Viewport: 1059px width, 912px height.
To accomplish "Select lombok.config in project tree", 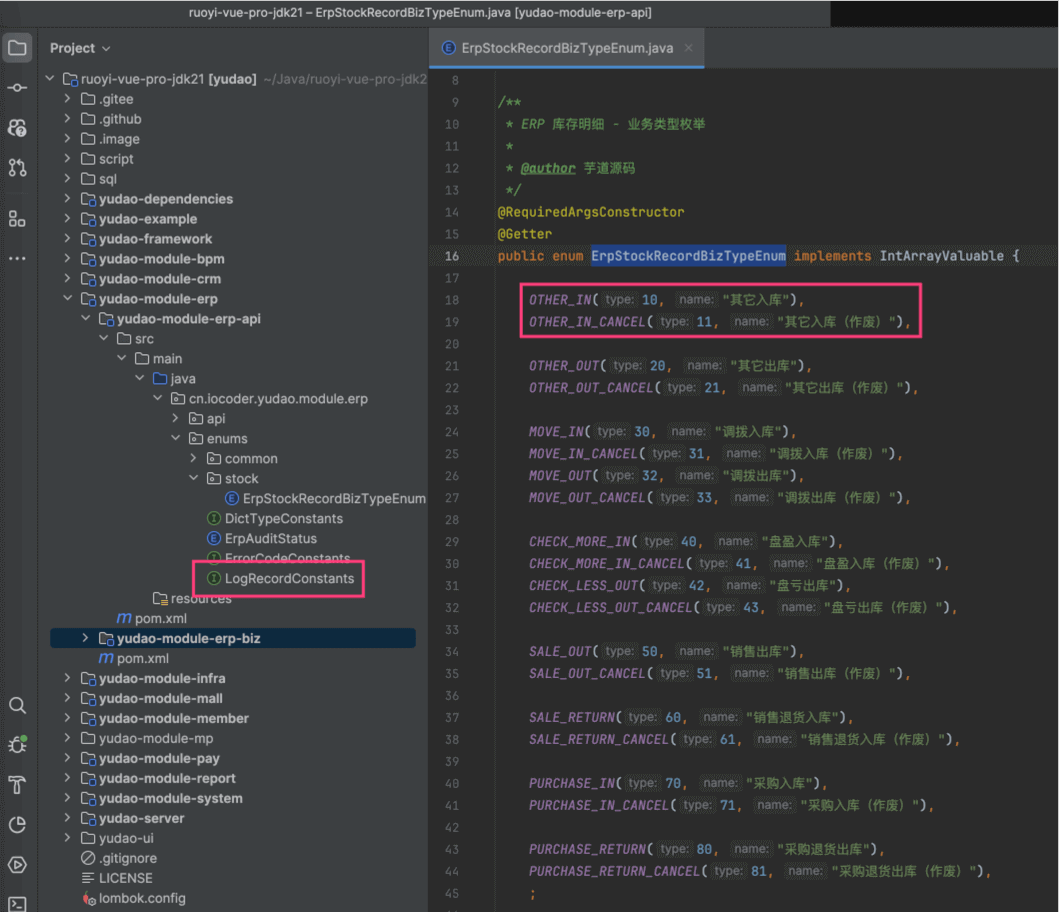I will [x=142, y=898].
